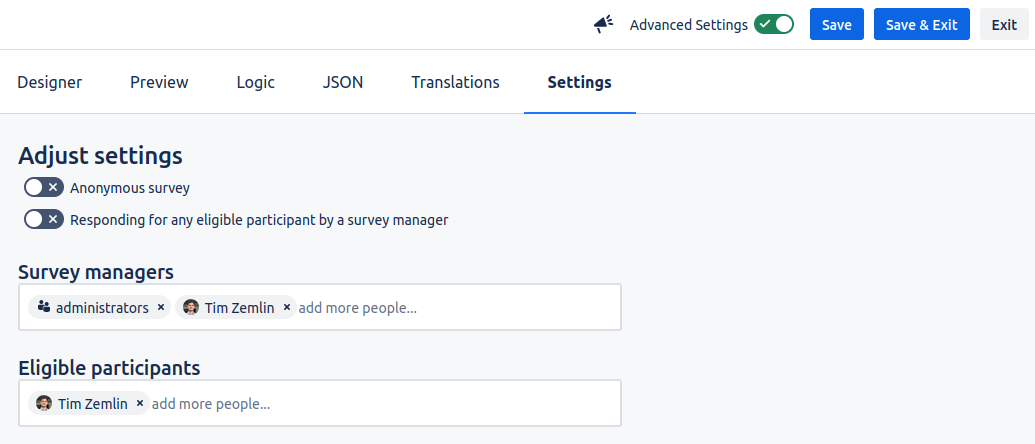The width and height of the screenshot is (1035, 444).
Task: Remove Tim Zemlin from eligible participants
Action: click(x=140, y=404)
